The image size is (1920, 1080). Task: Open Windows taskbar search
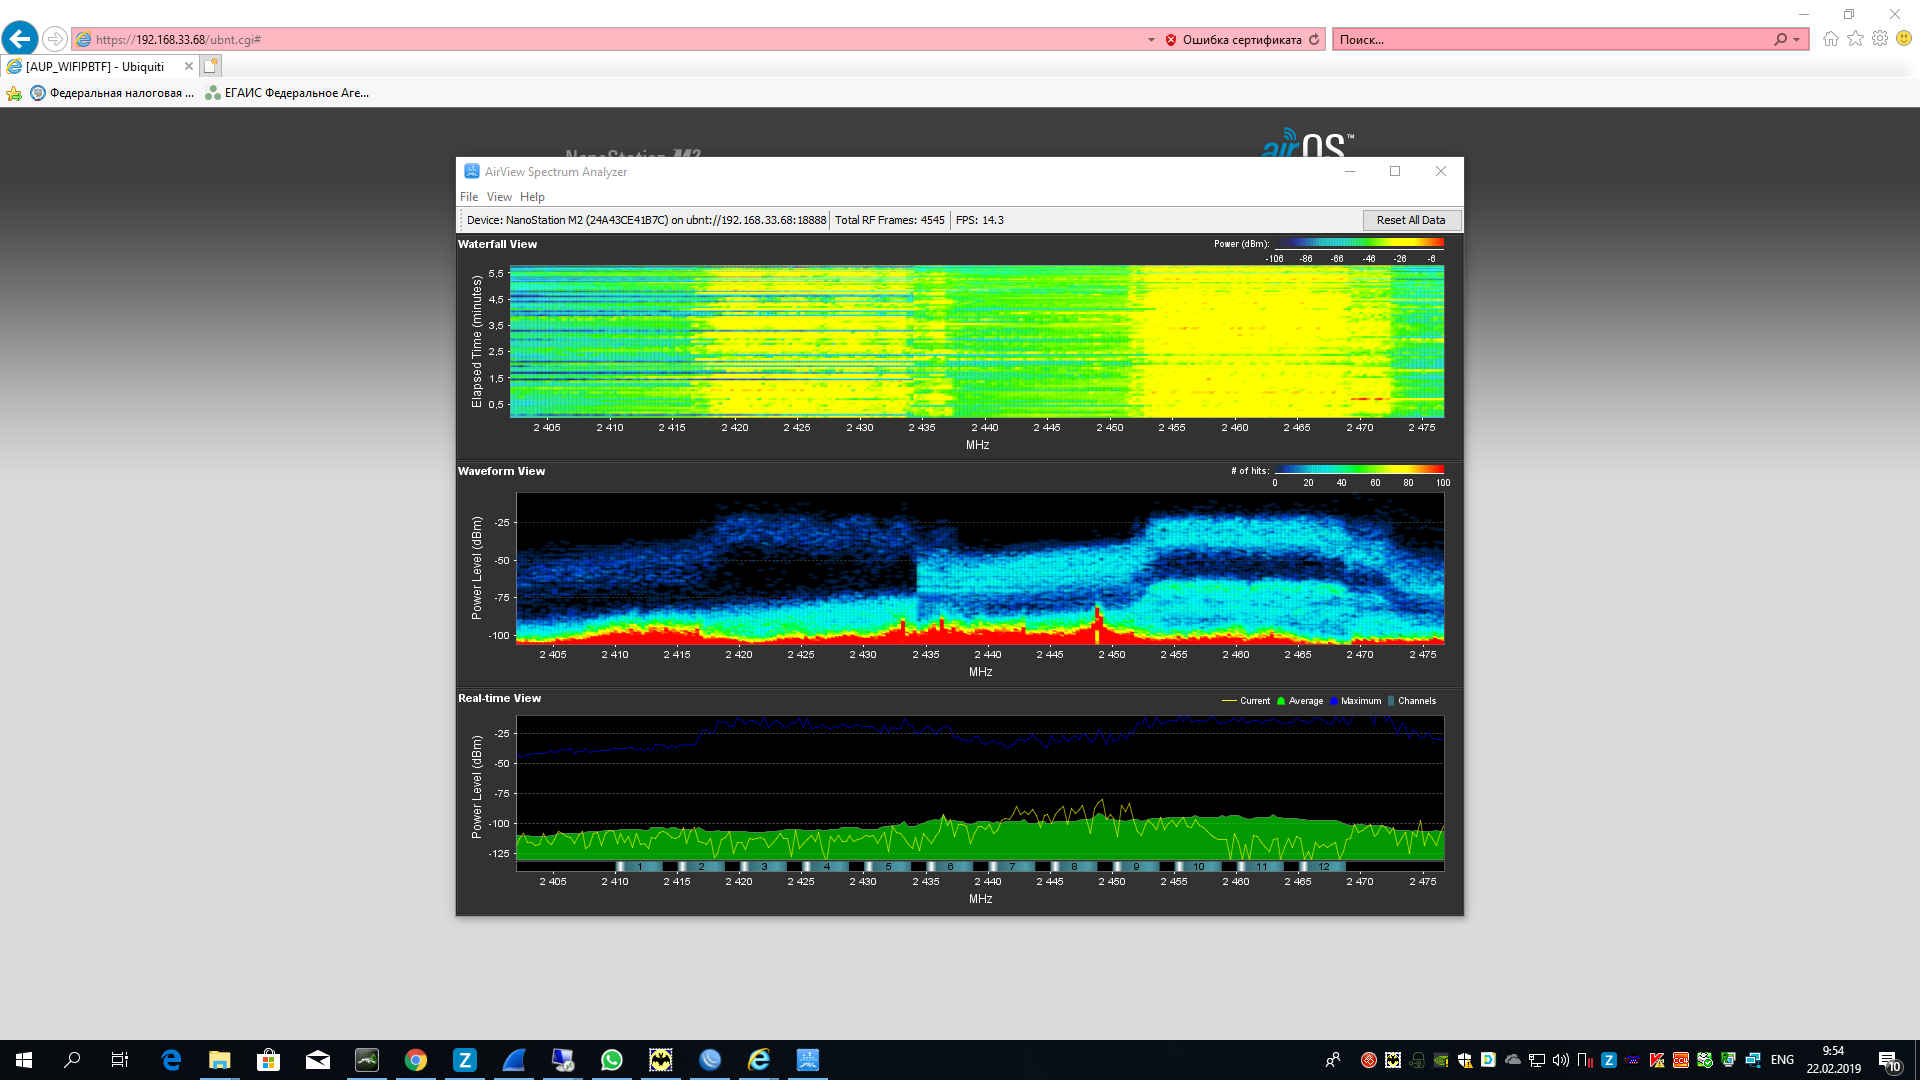pyautogui.click(x=72, y=1060)
